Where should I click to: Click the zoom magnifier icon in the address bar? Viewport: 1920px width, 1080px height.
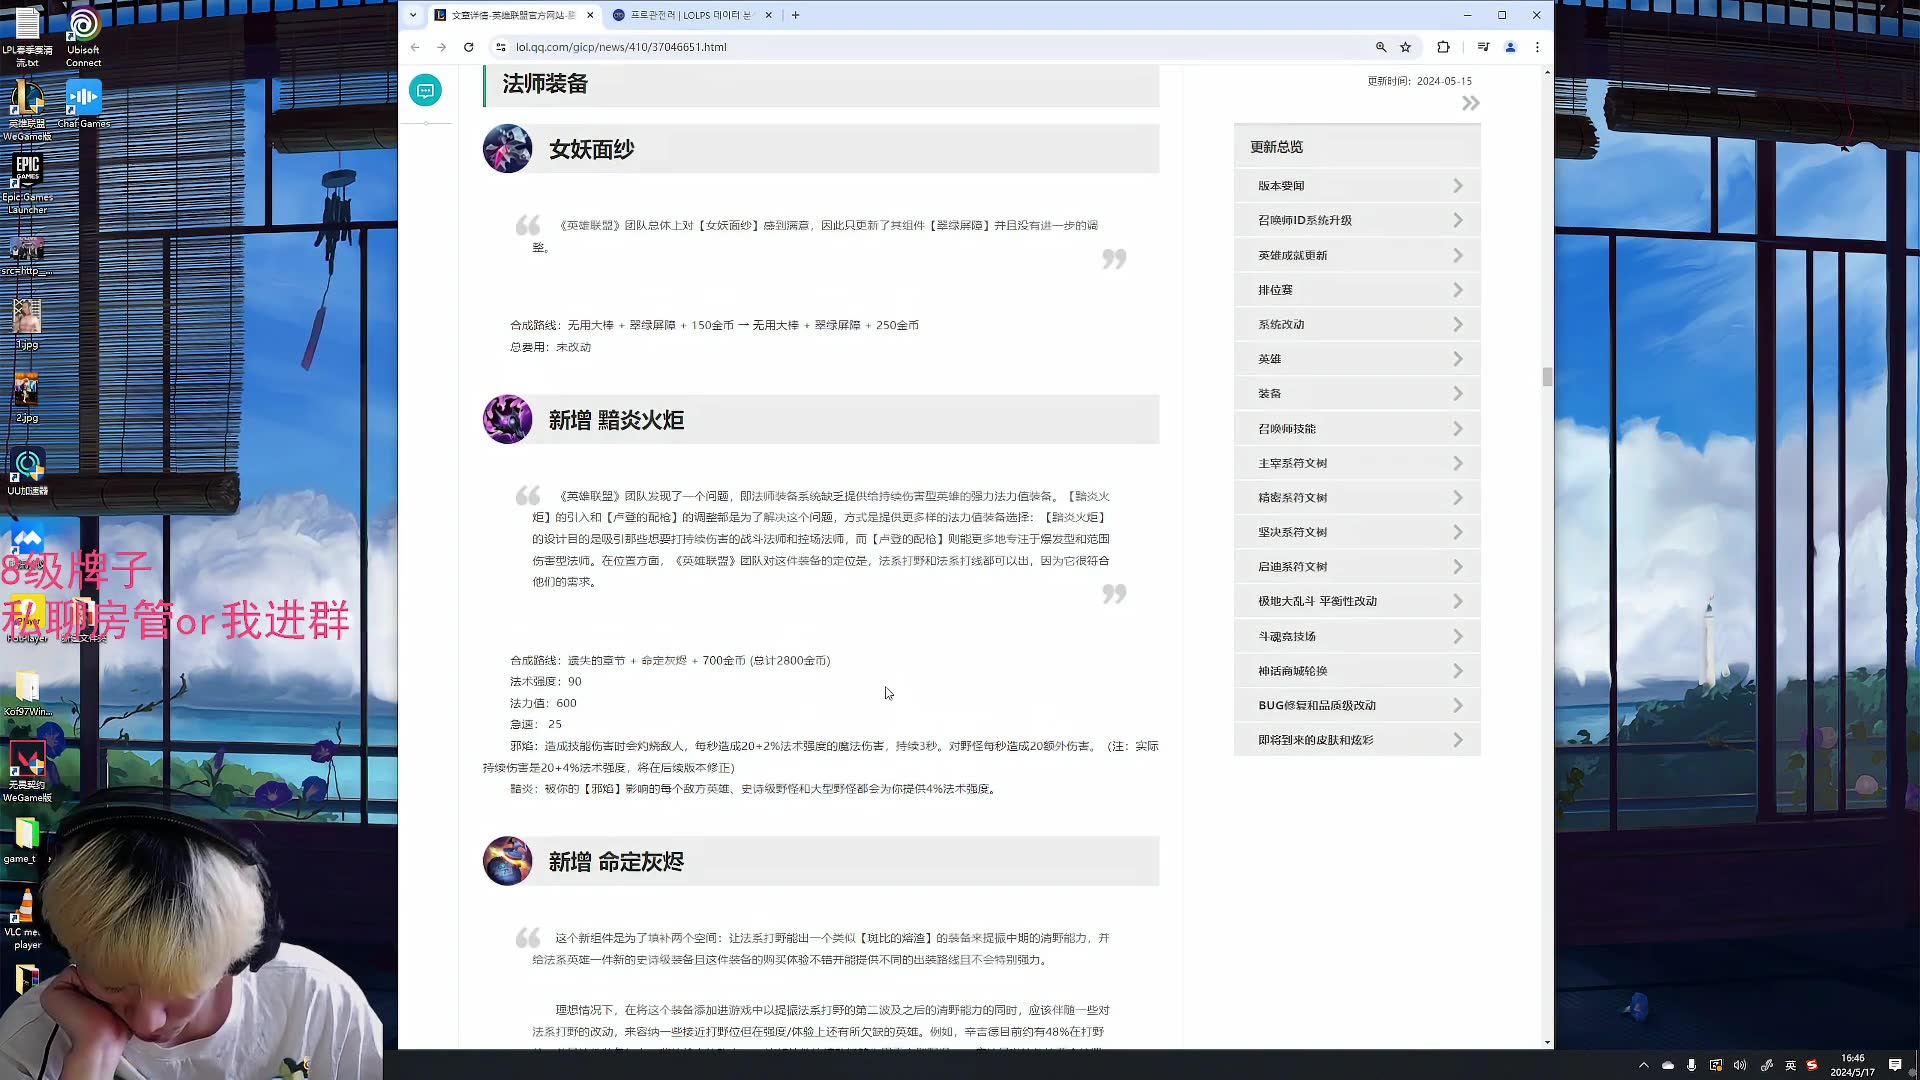pos(1381,47)
